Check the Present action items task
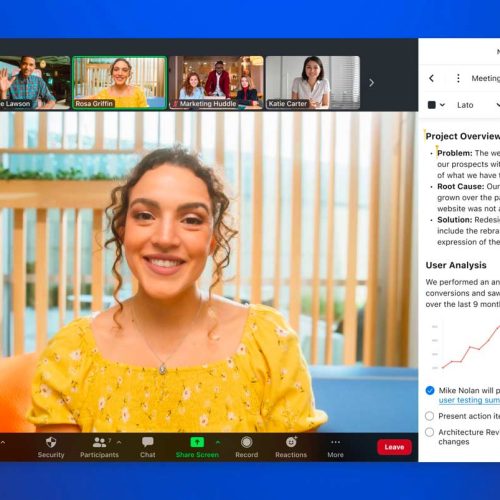 (x=430, y=416)
